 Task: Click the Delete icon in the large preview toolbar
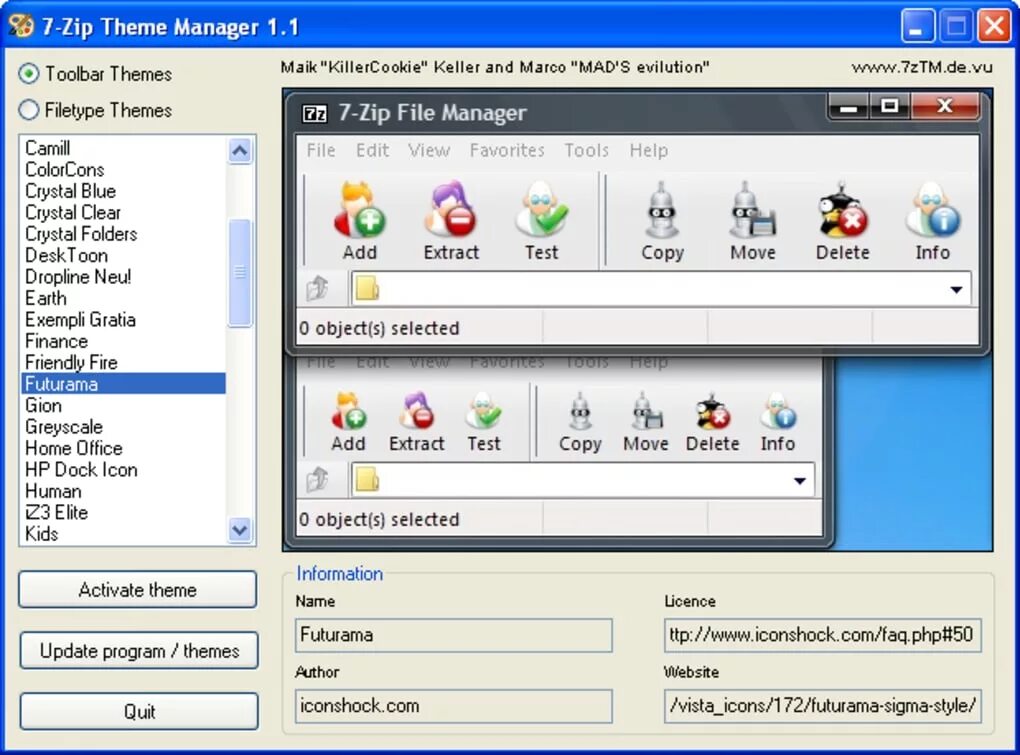coord(842,210)
